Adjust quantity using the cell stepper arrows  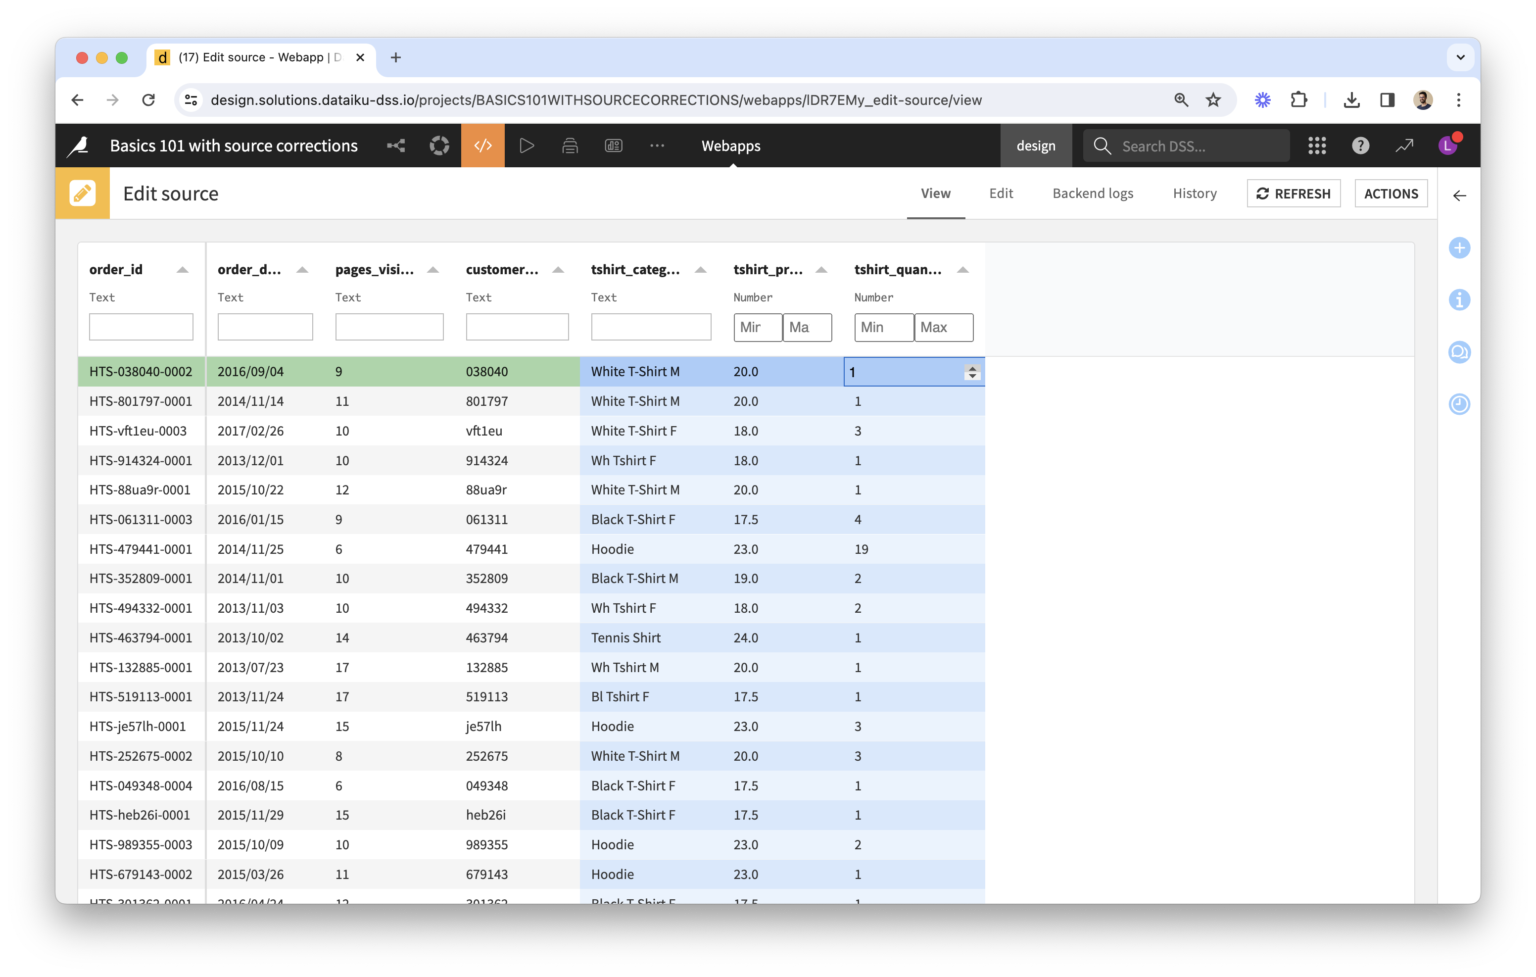[x=971, y=372]
